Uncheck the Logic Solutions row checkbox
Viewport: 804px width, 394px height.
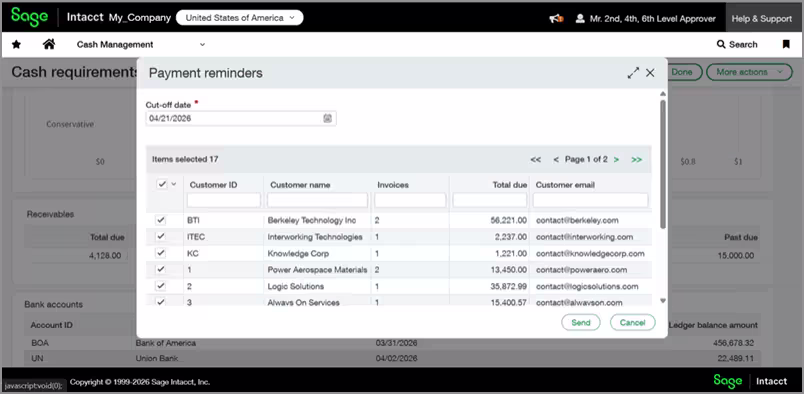coord(160,286)
